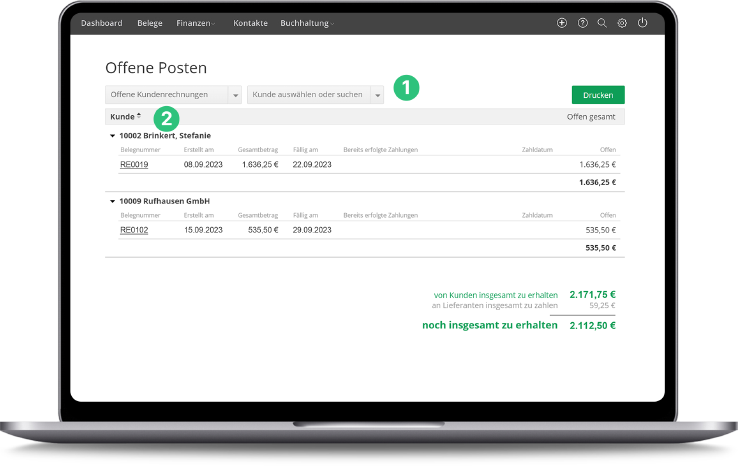The height and width of the screenshot is (466, 739).
Task: Collapse the 10002 Brinkert, Stefanie group
Action: coord(112,135)
